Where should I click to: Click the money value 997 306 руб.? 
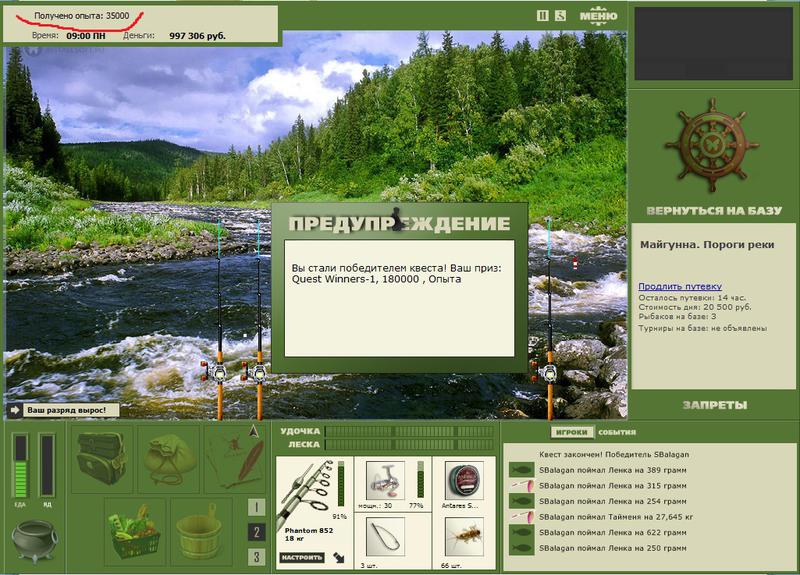click(x=197, y=36)
